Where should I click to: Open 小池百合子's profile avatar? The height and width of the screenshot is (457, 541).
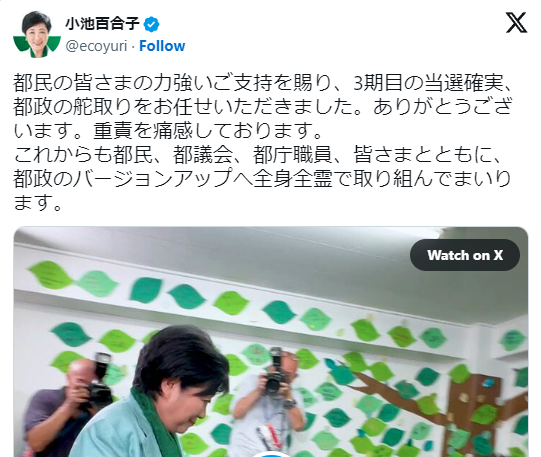point(37,34)
